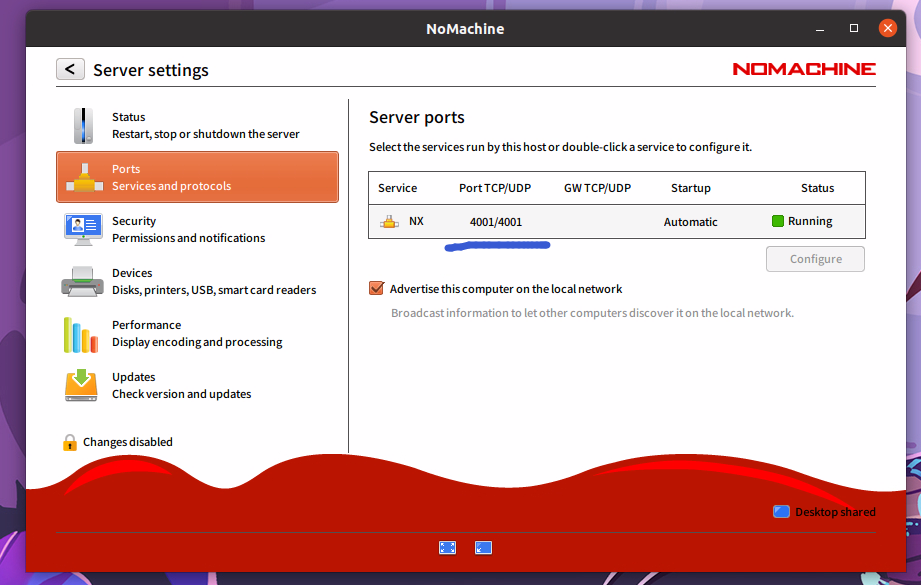Go back using the arrow button
921x585 pixels.
70,69
